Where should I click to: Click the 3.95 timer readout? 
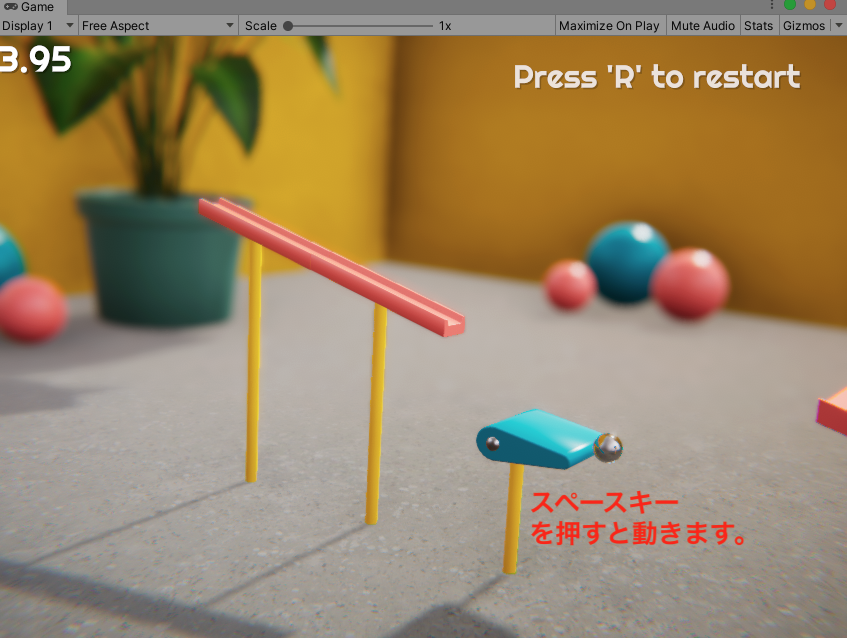[x=36, y=60]
